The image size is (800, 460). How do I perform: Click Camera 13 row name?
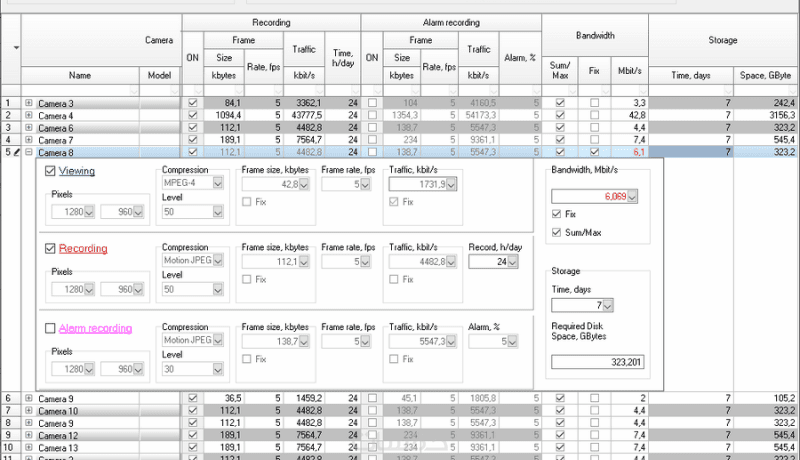click(58, 448)
